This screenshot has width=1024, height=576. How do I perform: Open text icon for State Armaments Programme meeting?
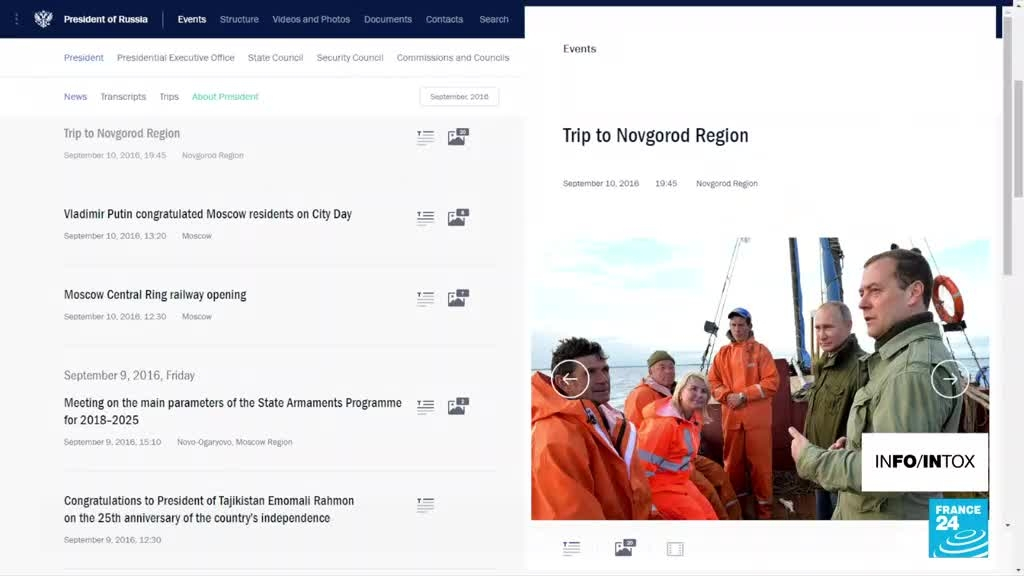click(425, 407)
